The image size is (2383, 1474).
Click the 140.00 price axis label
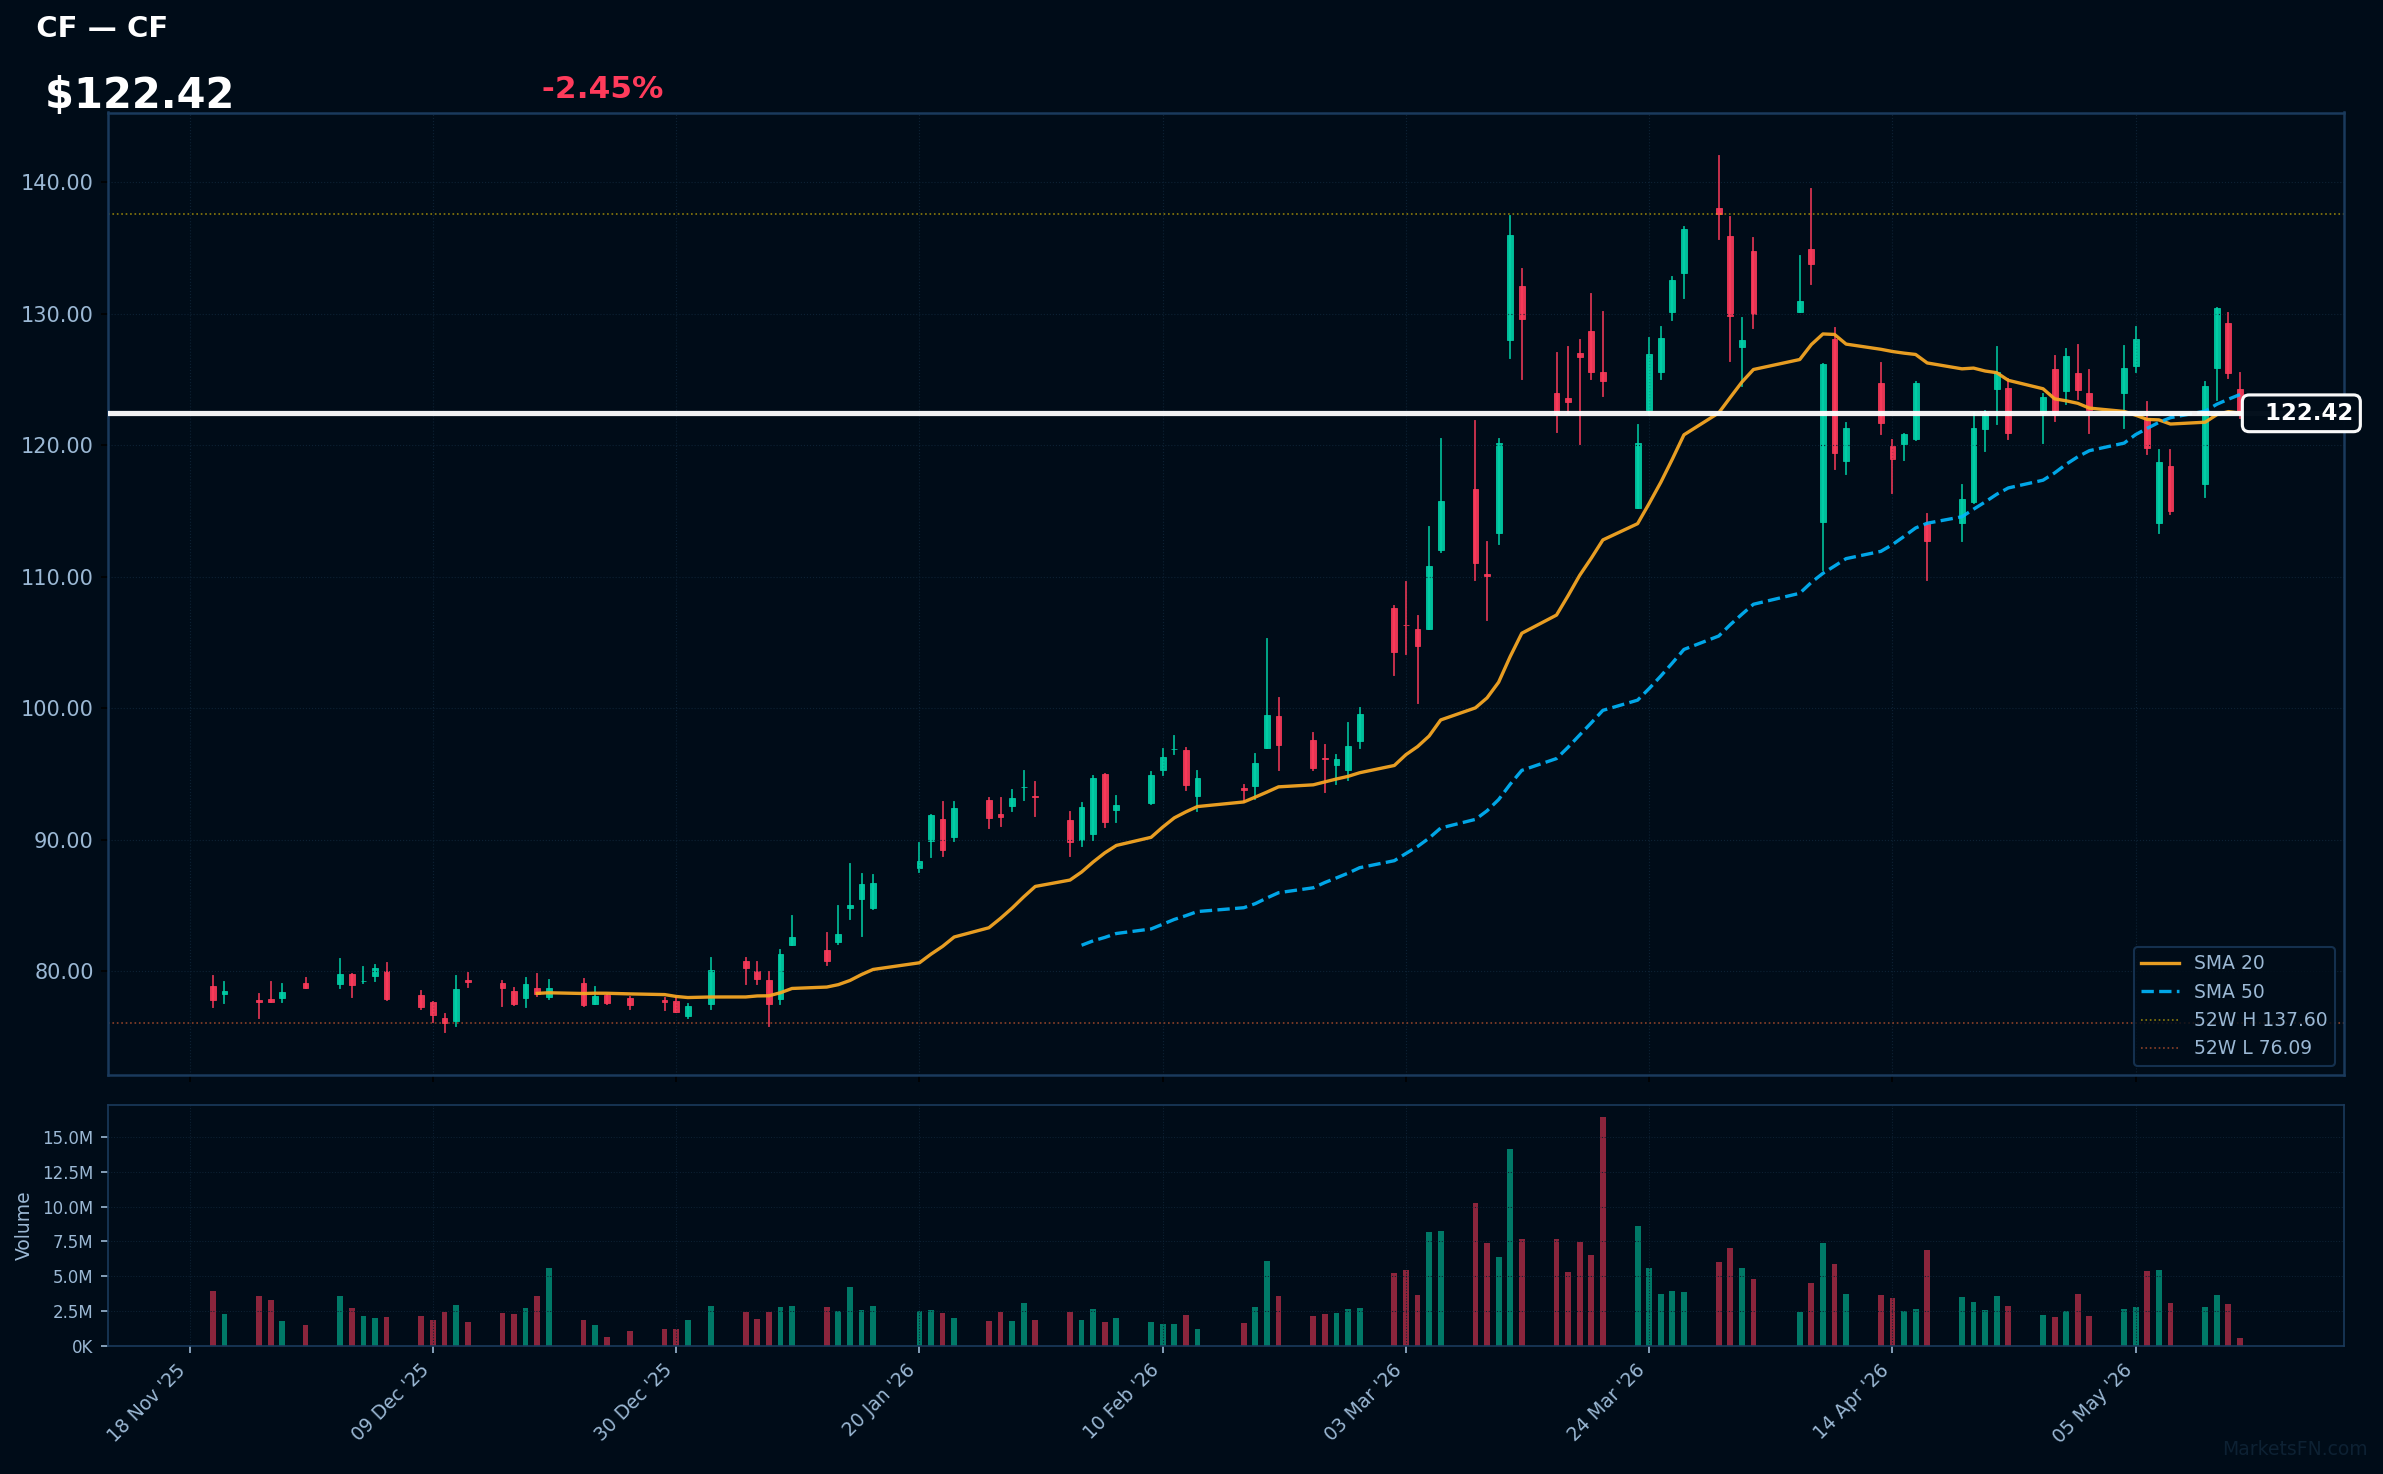coord(57,183)
